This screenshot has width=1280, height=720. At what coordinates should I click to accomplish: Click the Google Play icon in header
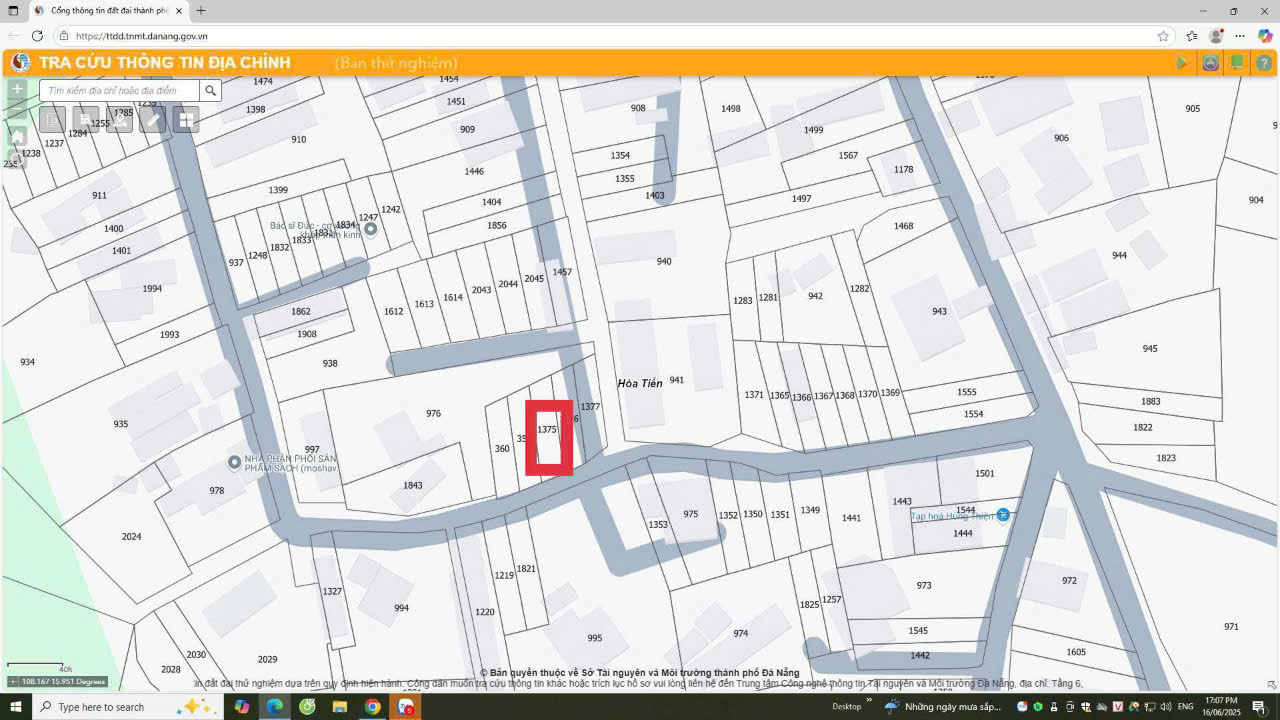point(1182,63)
